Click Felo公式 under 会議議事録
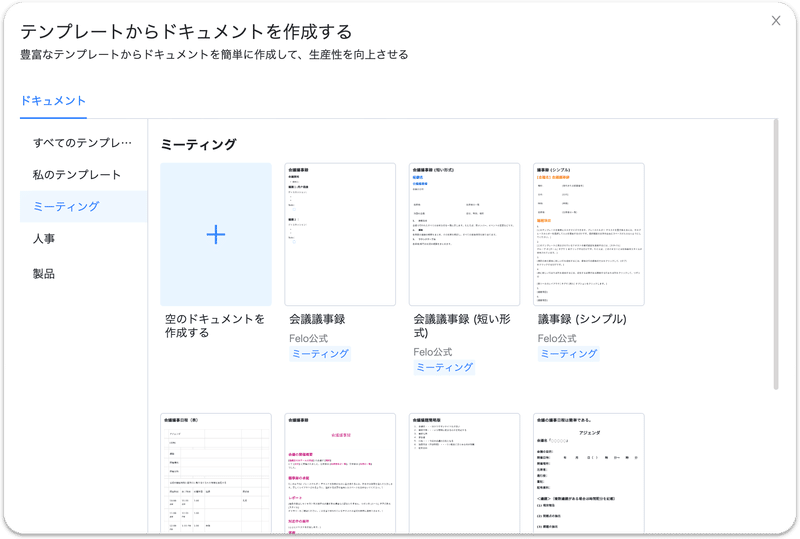800x539 pixels. (308, 338)
